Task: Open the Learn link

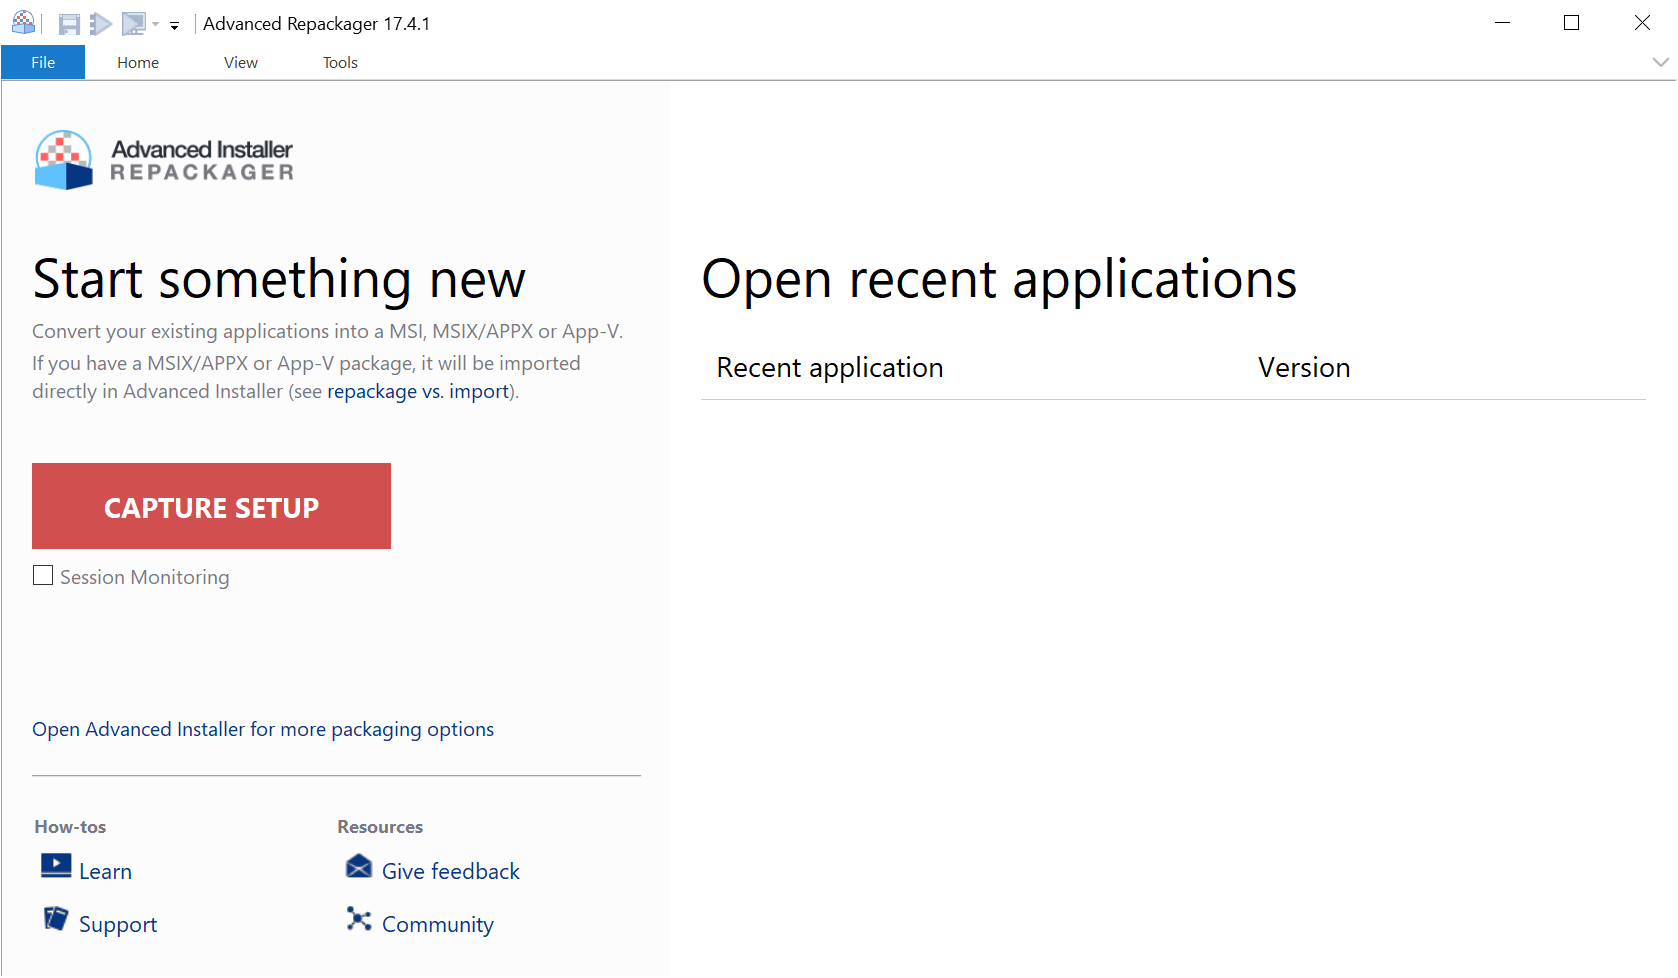Action: 105,871
